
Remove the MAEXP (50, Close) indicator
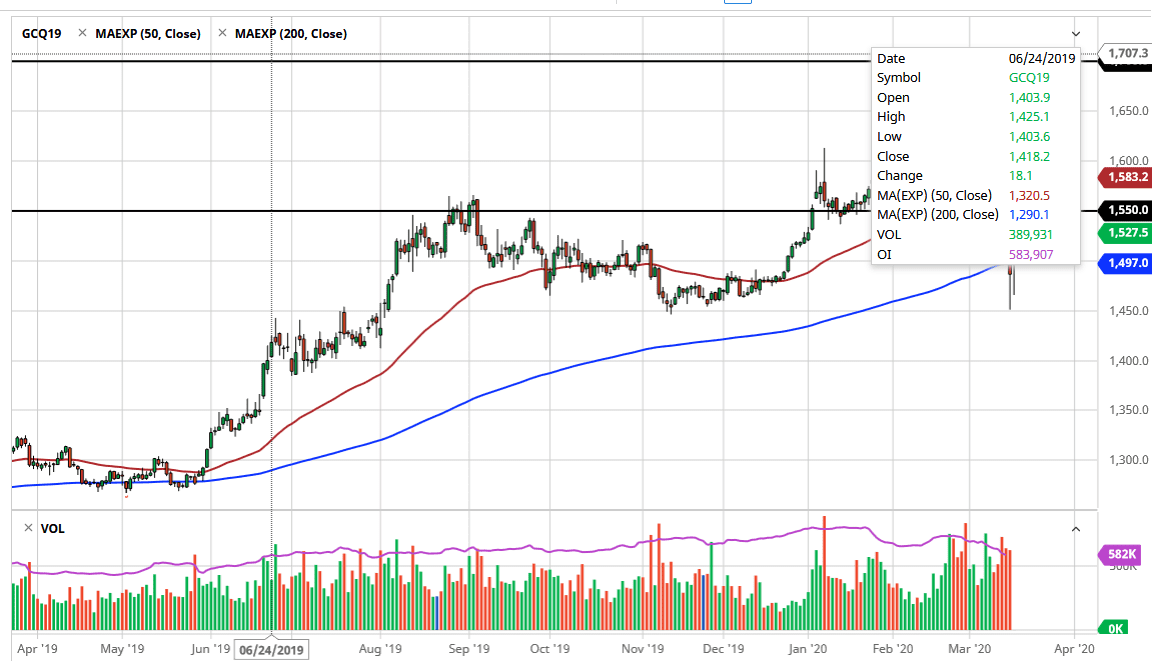point(82,33)
